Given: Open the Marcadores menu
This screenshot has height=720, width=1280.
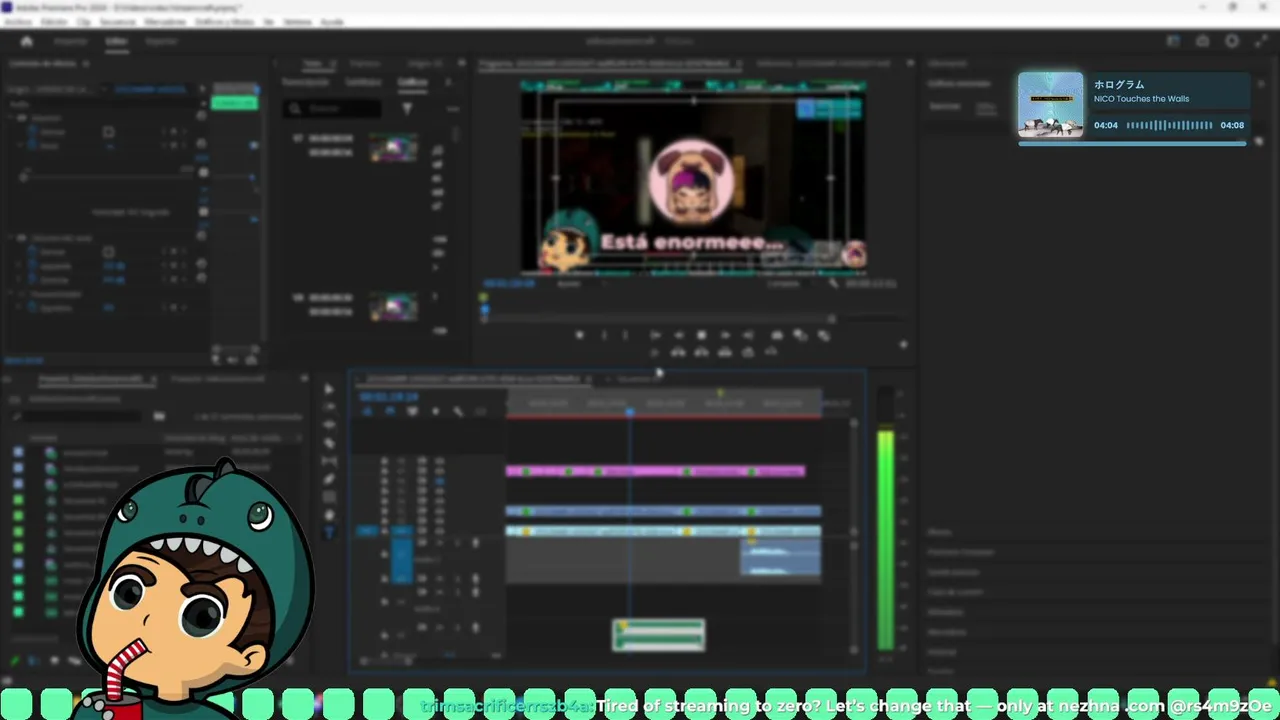Looking at the screenshot, I should pos(165,21).
